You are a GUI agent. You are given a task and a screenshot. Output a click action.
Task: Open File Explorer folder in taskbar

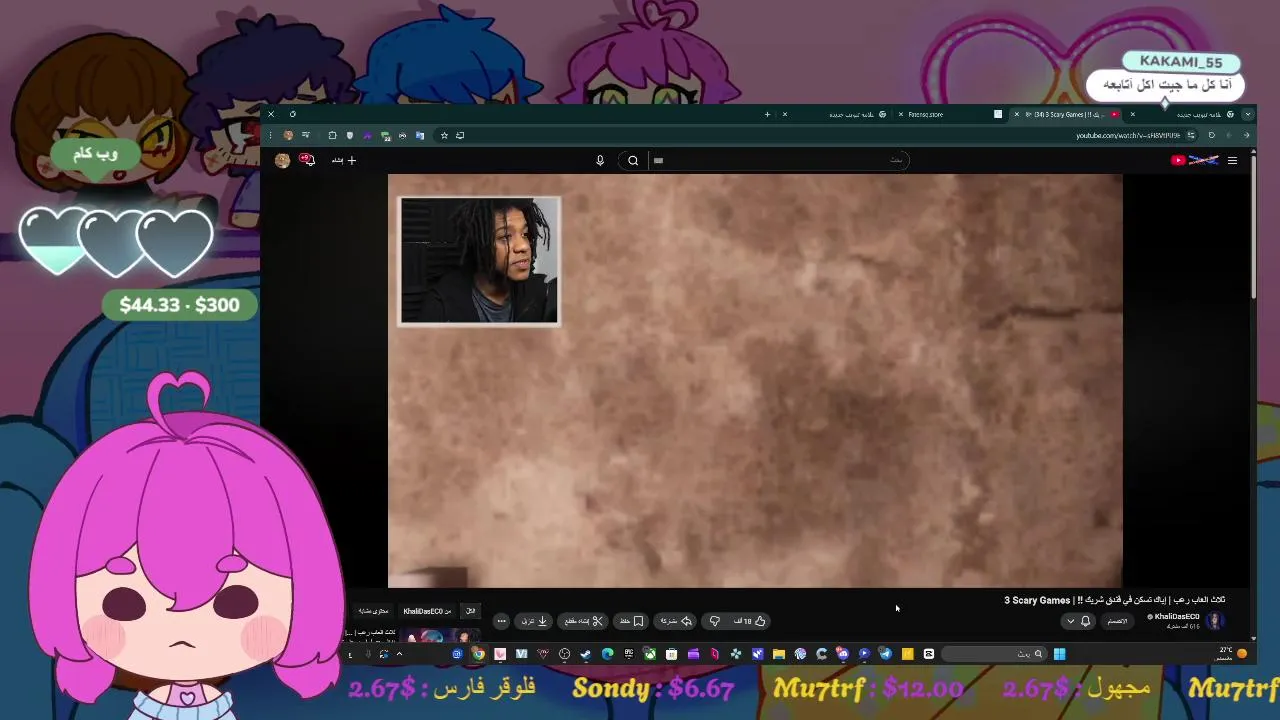[778, 654]
